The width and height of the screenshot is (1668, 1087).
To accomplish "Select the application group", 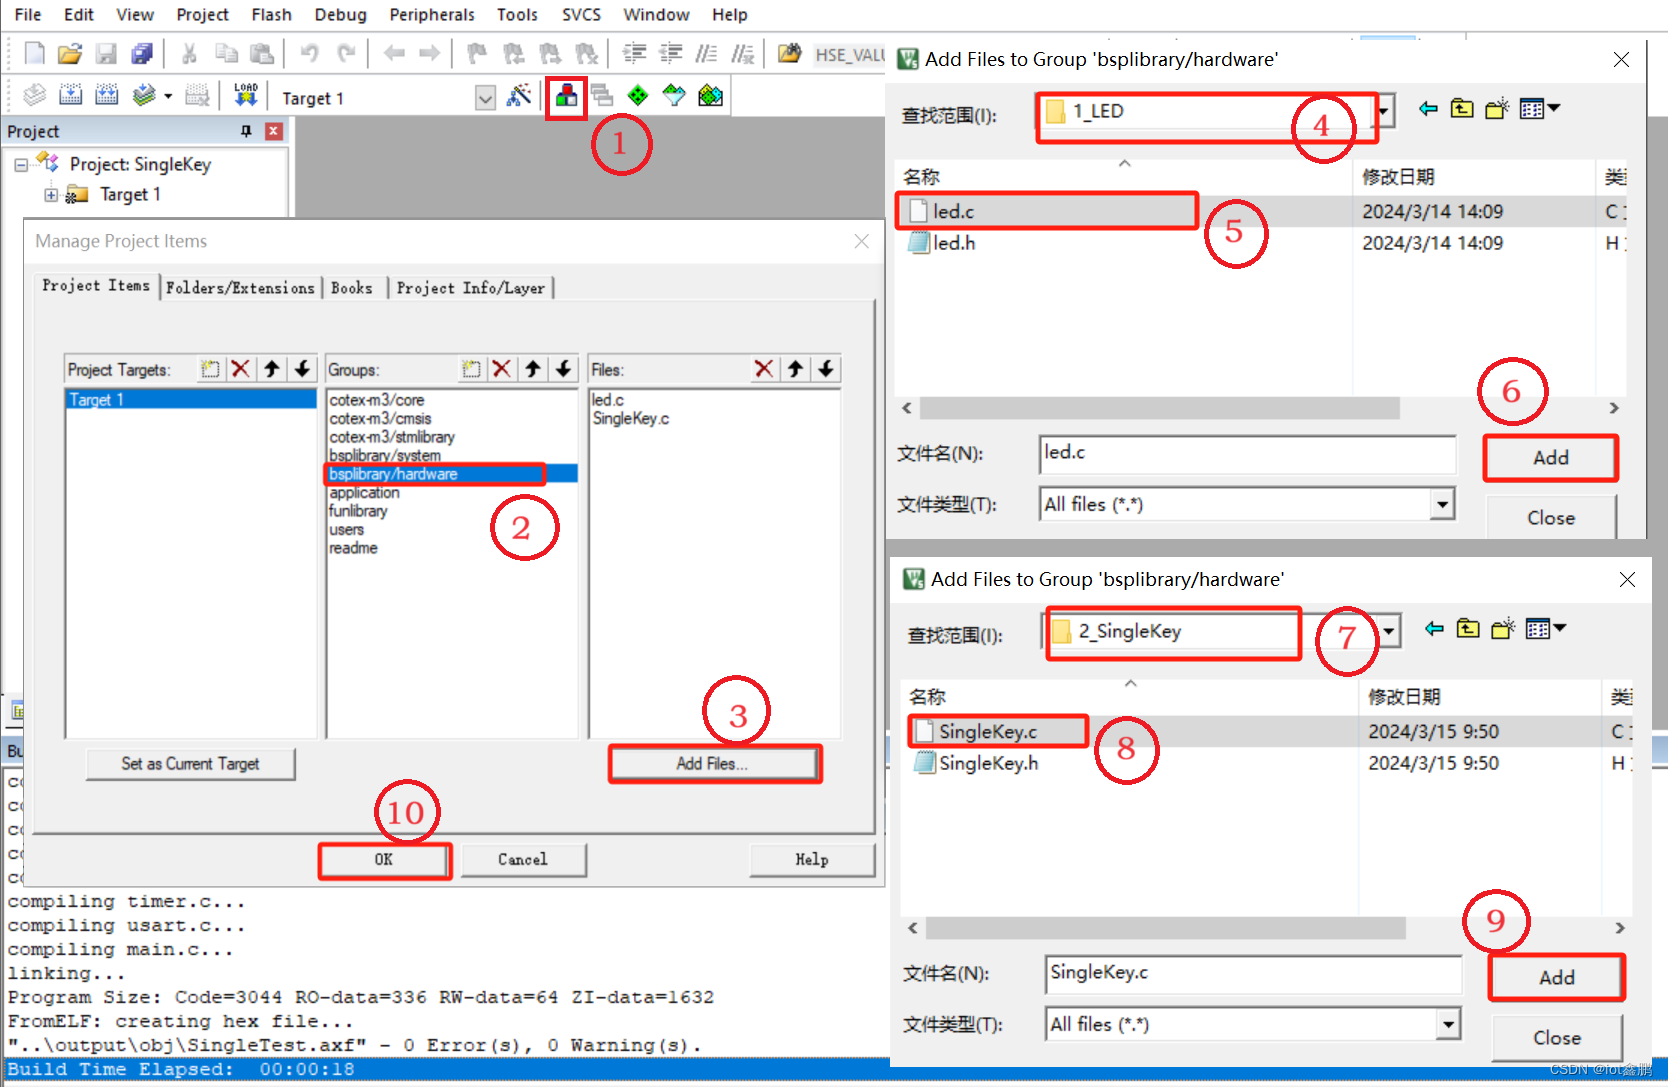I will (x=365, y=493).
